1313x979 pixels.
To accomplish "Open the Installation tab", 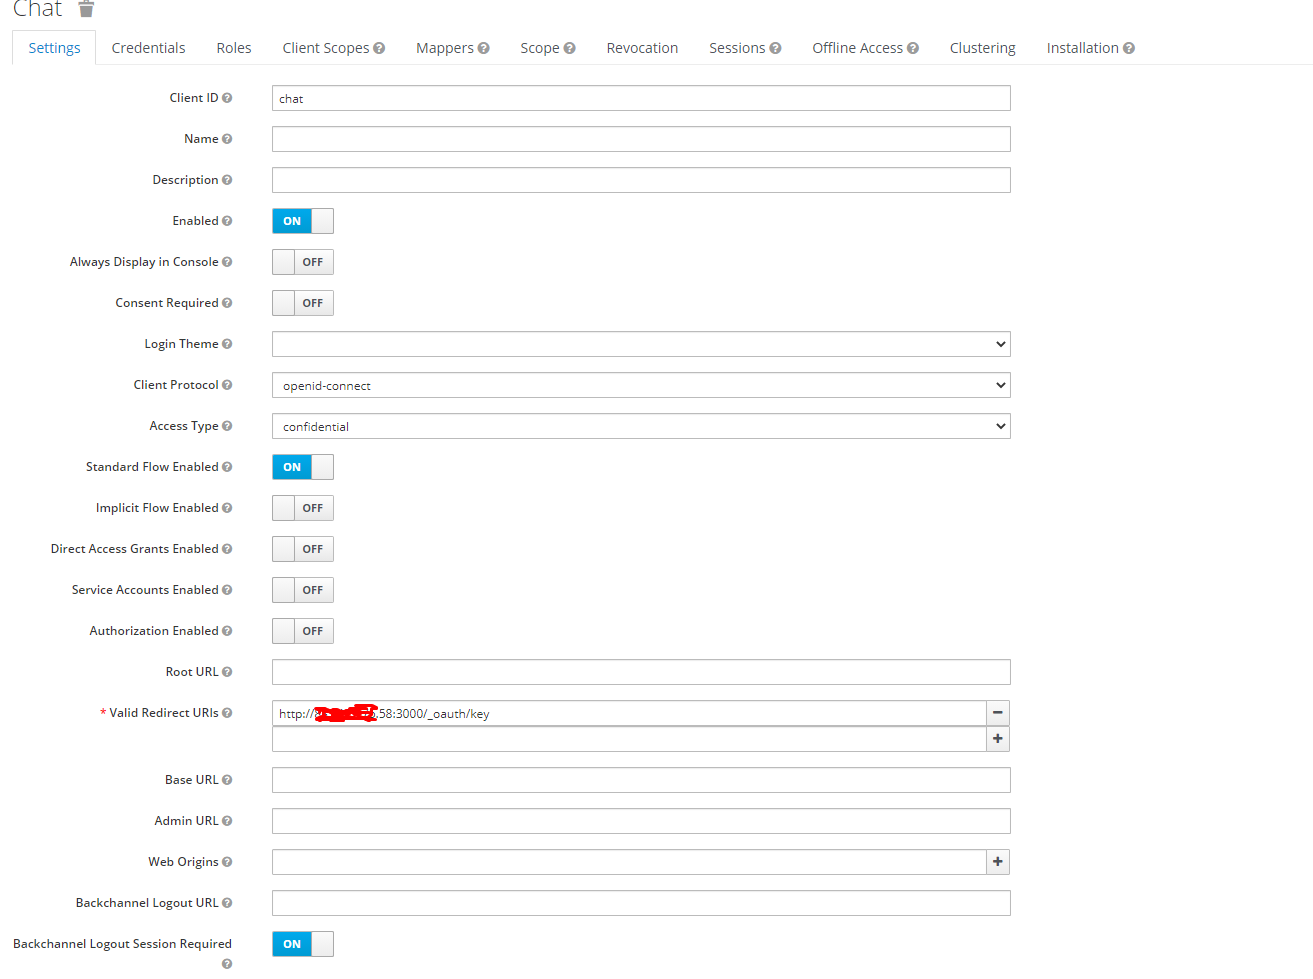I will click(1083, 47).
